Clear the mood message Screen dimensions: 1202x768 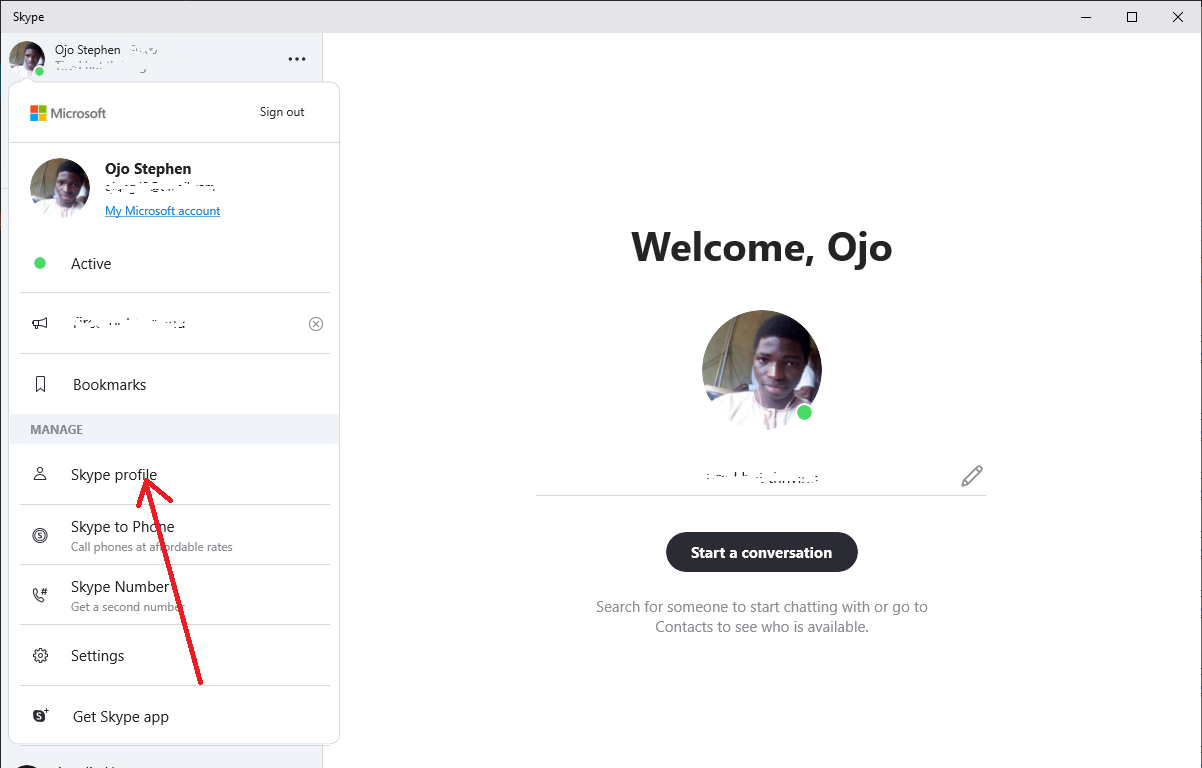click(316, 324)
